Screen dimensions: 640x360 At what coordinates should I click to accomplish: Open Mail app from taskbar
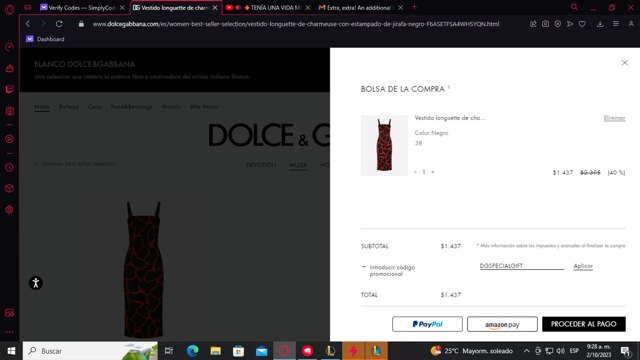262,351
